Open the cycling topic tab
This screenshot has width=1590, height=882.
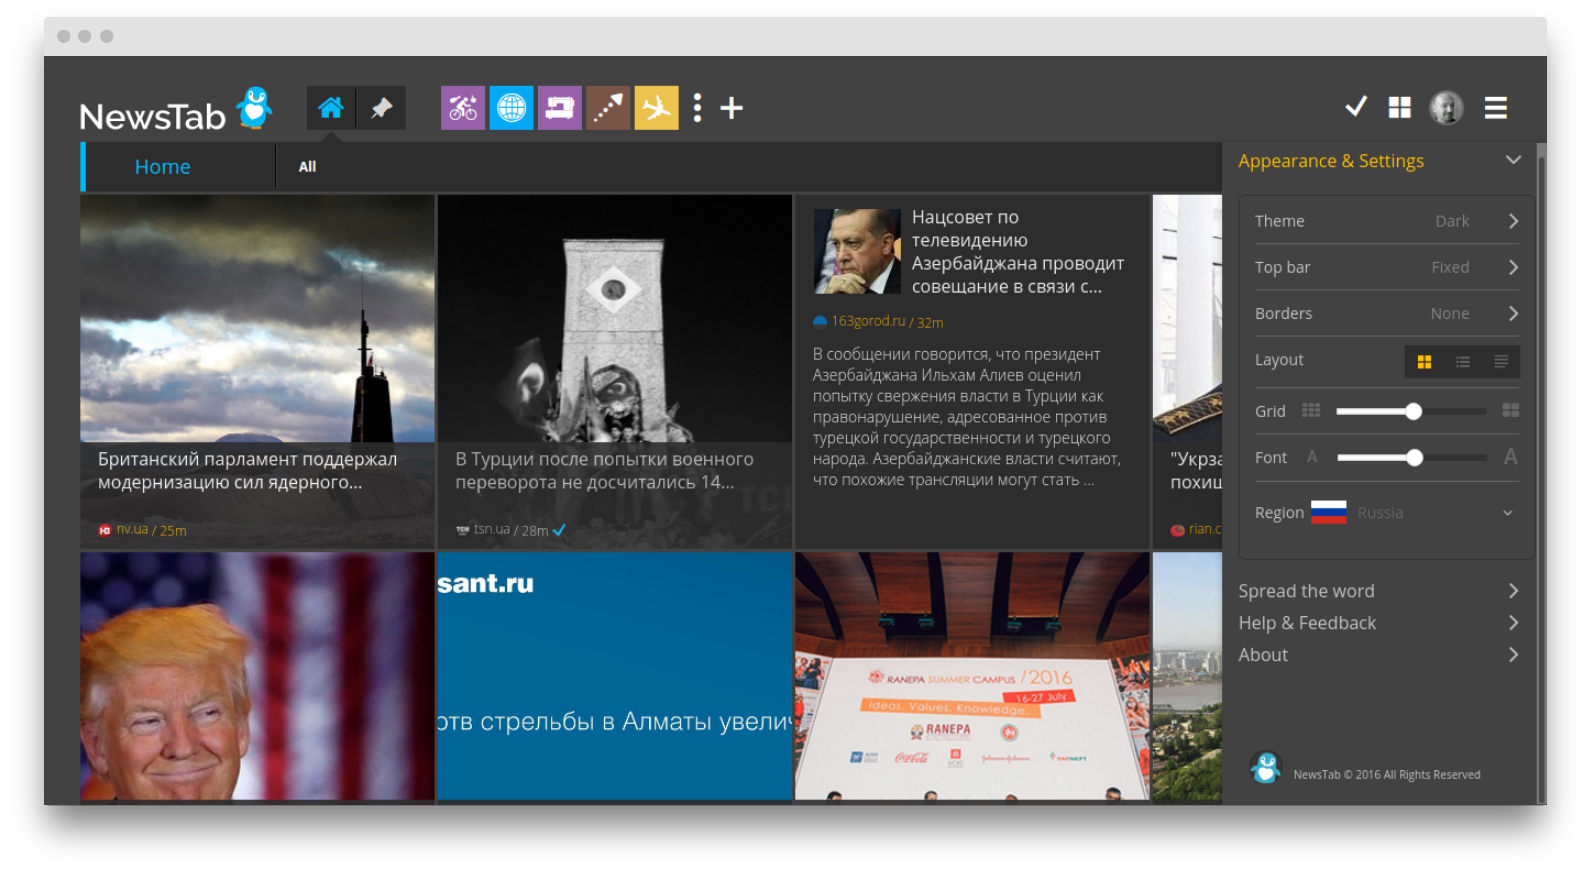click(x=463, y=108)
